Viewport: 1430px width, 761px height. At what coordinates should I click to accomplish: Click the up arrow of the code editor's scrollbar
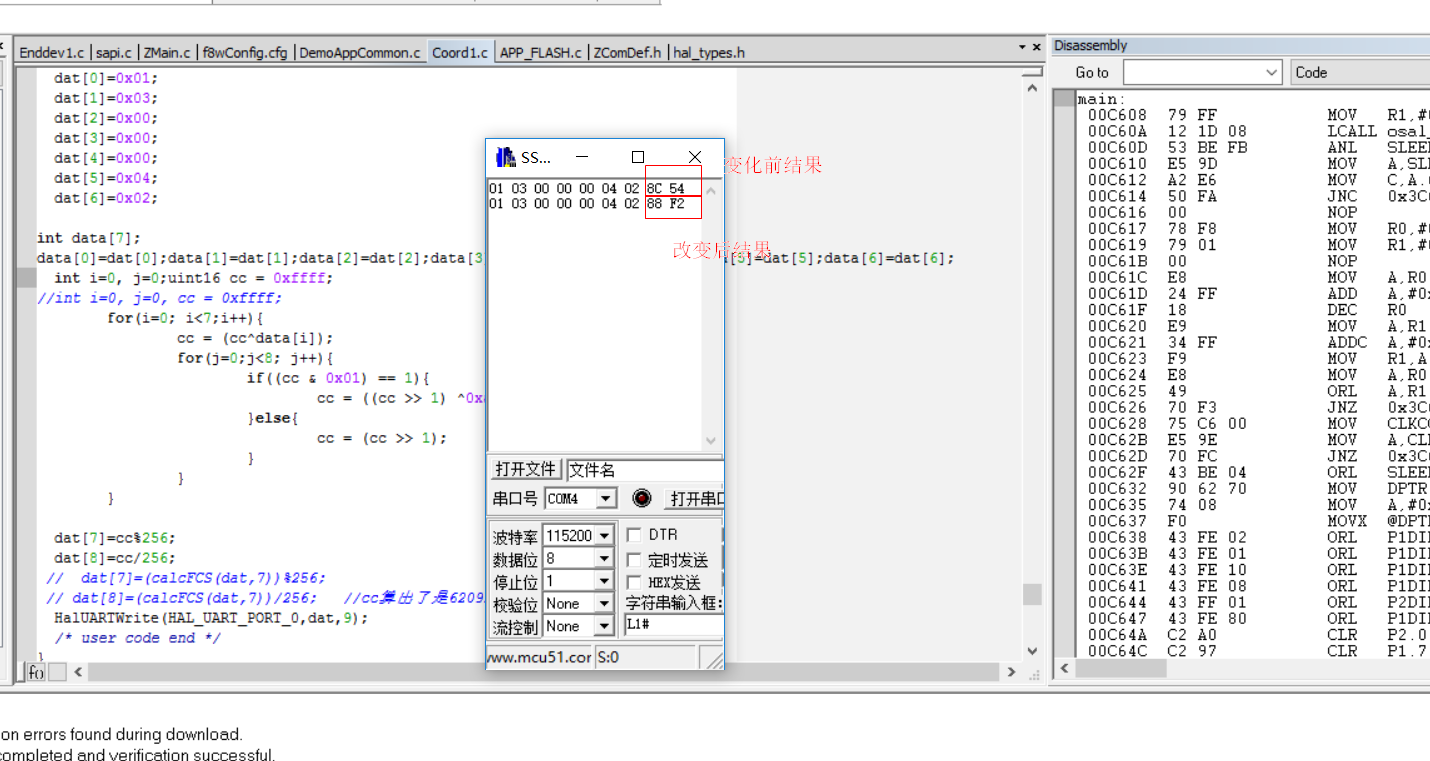1032,88
